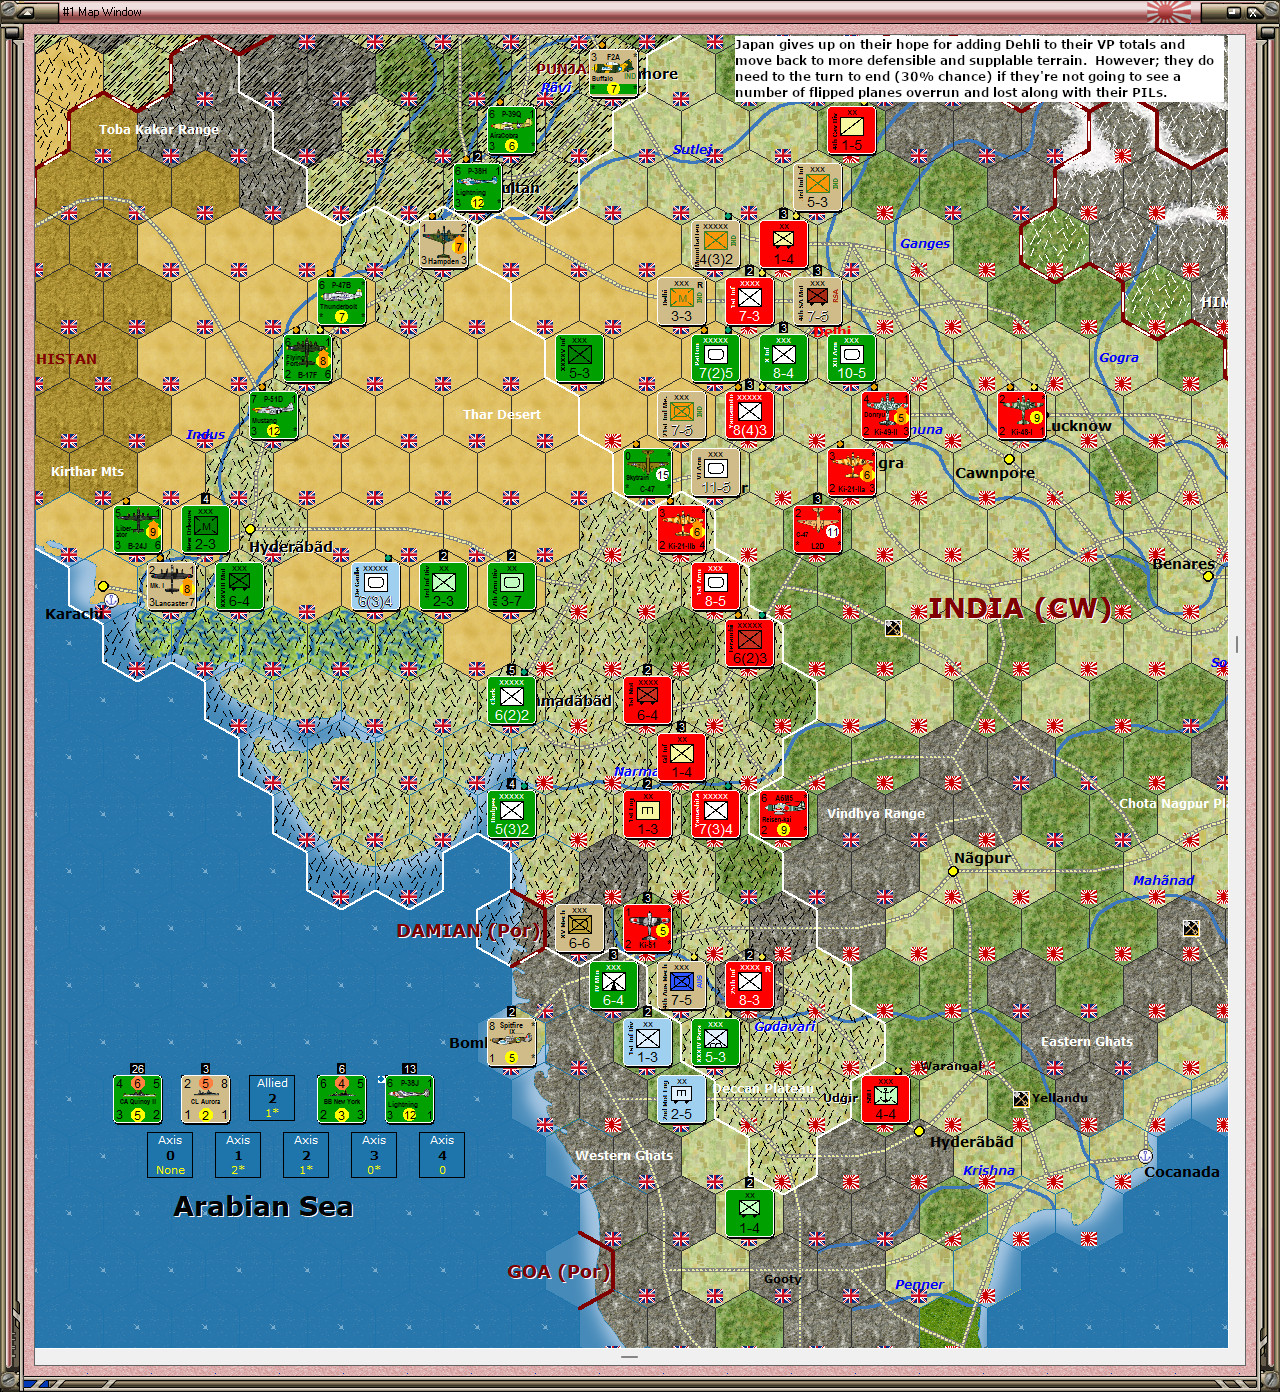Open the Axis 3 sea box section
Screen dimensions: 1280x1392
point(374,1155)
